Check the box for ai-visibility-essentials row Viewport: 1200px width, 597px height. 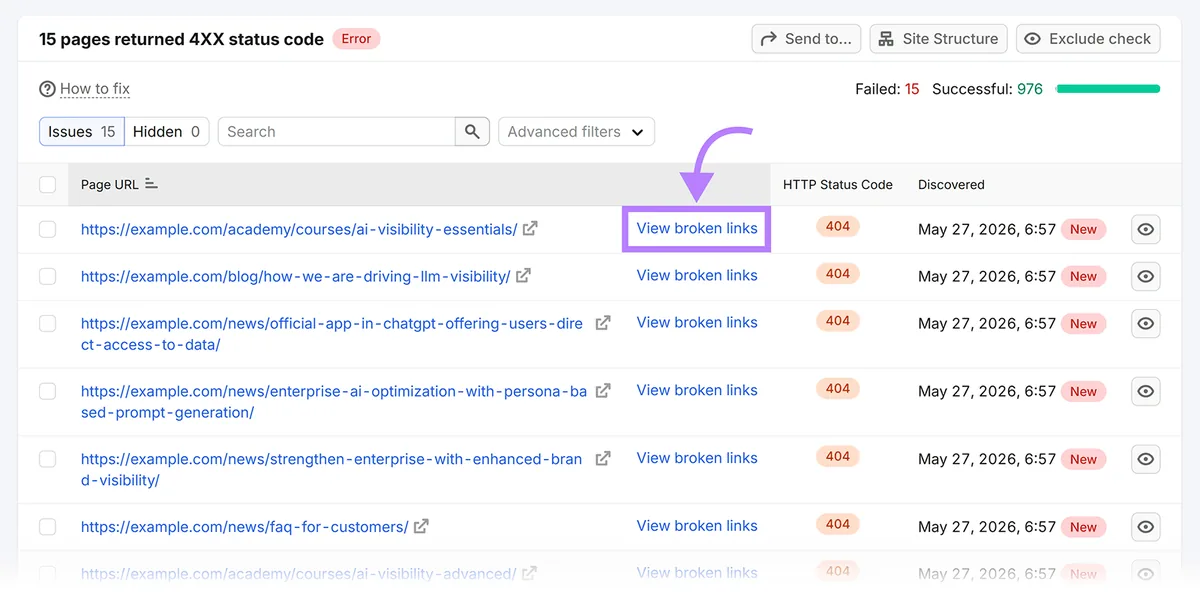tap(47, 230)
